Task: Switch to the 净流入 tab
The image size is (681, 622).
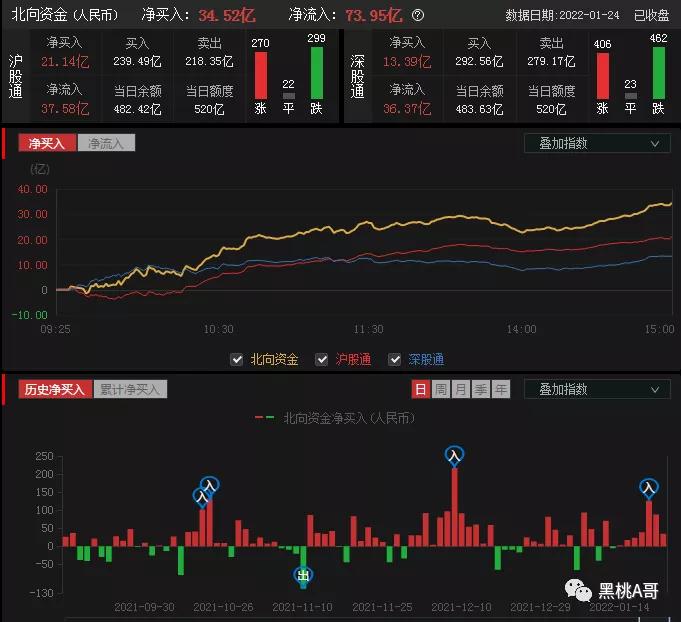Action: pos(106,143)
